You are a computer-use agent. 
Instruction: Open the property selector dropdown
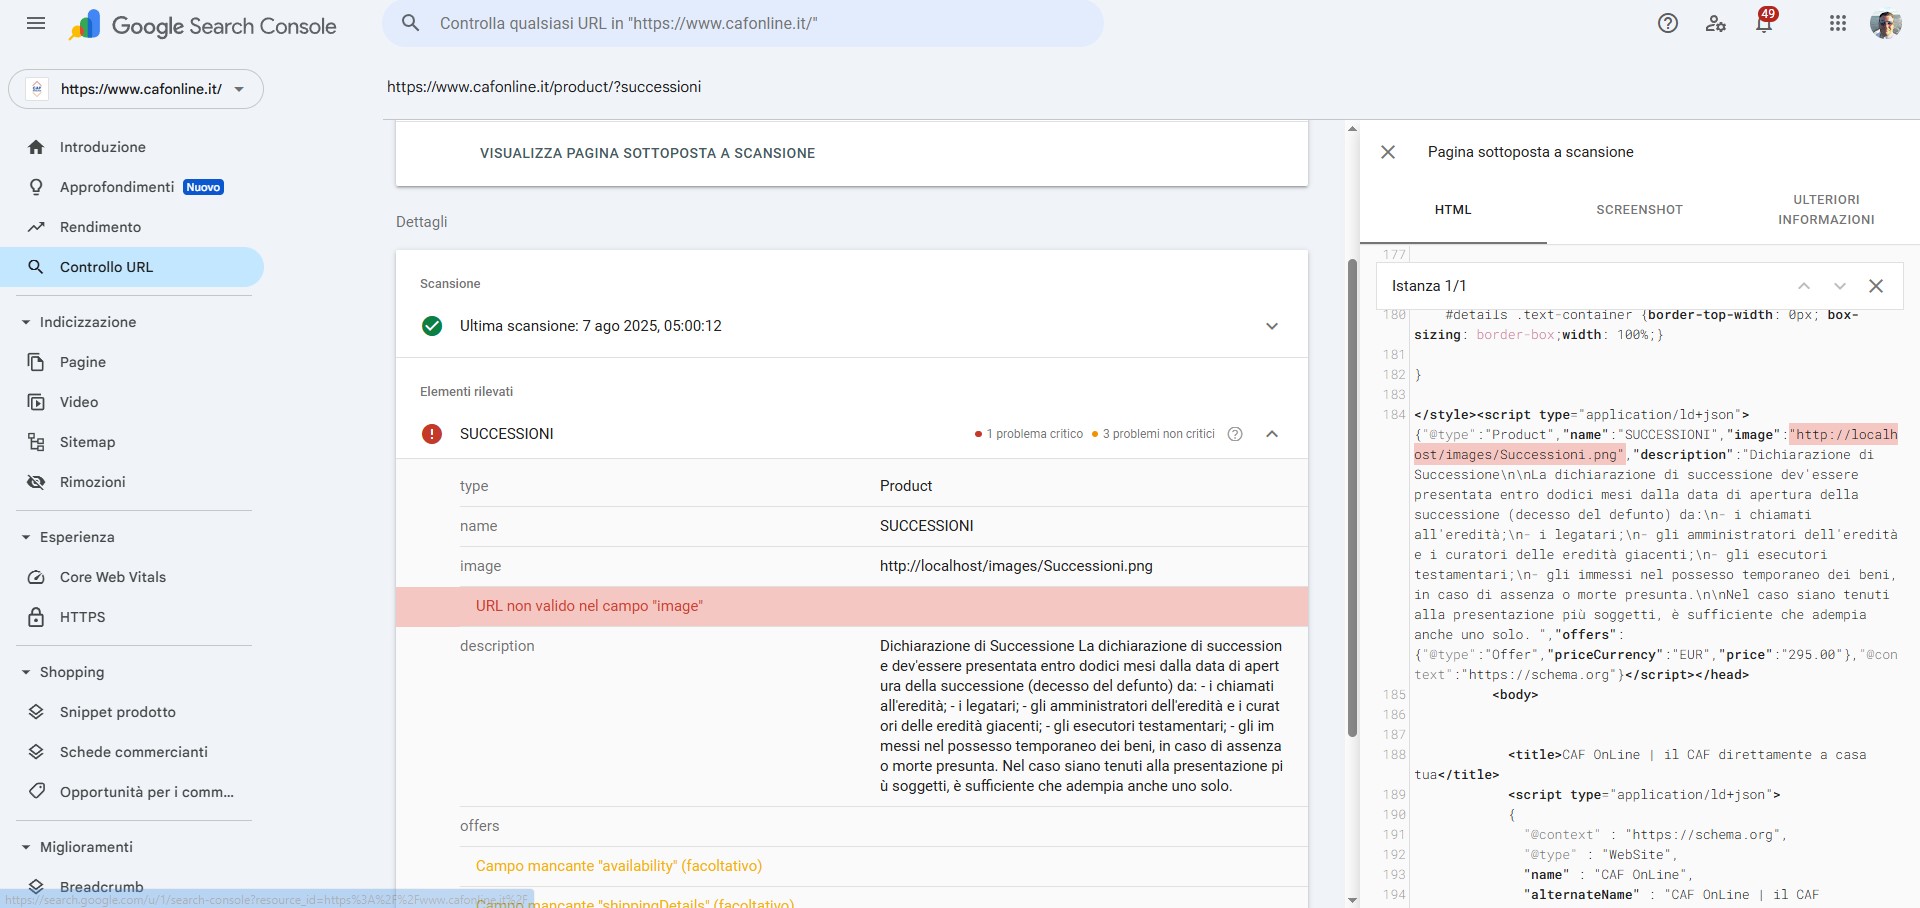(x=136, y=89)
